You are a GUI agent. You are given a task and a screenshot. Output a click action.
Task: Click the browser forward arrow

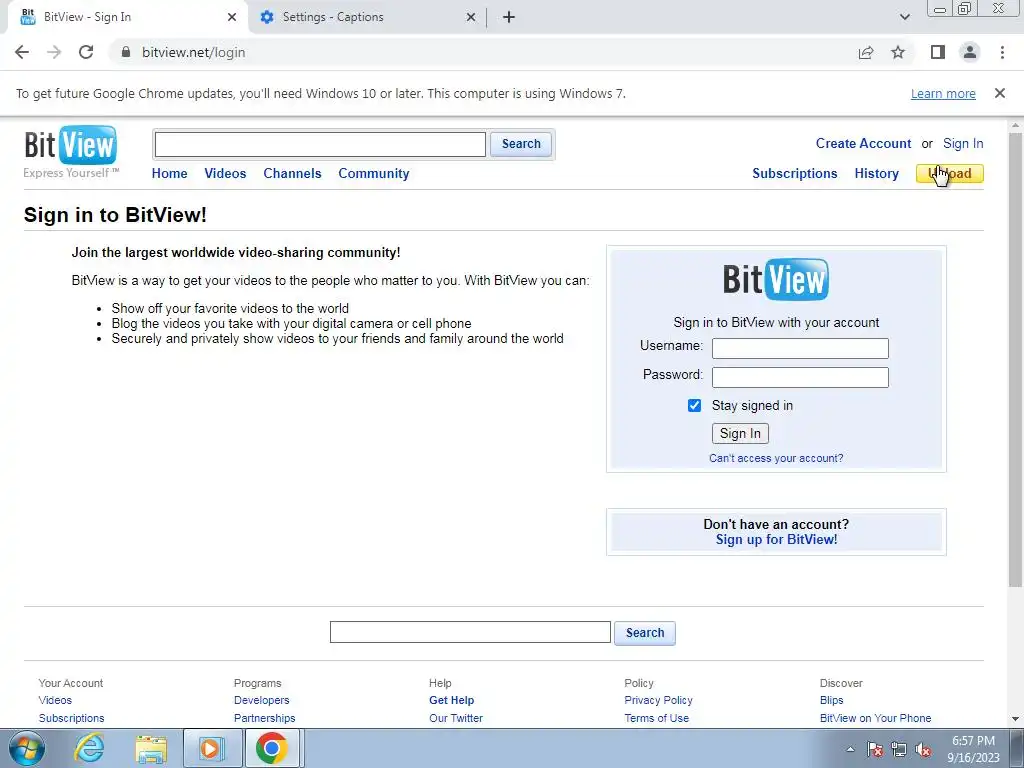point(54,52)
